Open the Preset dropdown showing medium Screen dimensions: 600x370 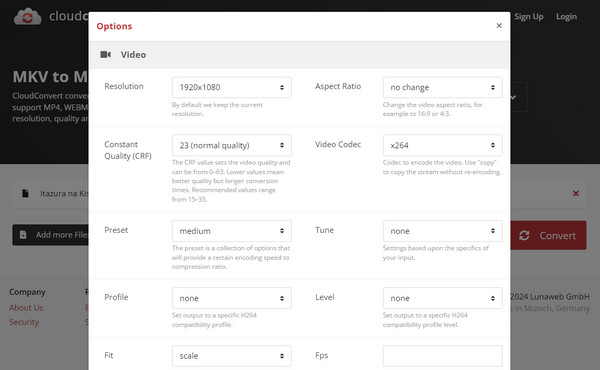(232, 231)
